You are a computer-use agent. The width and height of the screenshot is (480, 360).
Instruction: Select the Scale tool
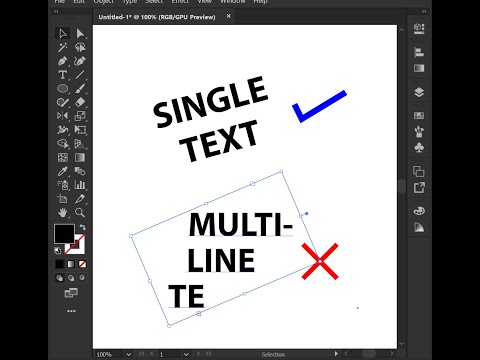(80, 116)
